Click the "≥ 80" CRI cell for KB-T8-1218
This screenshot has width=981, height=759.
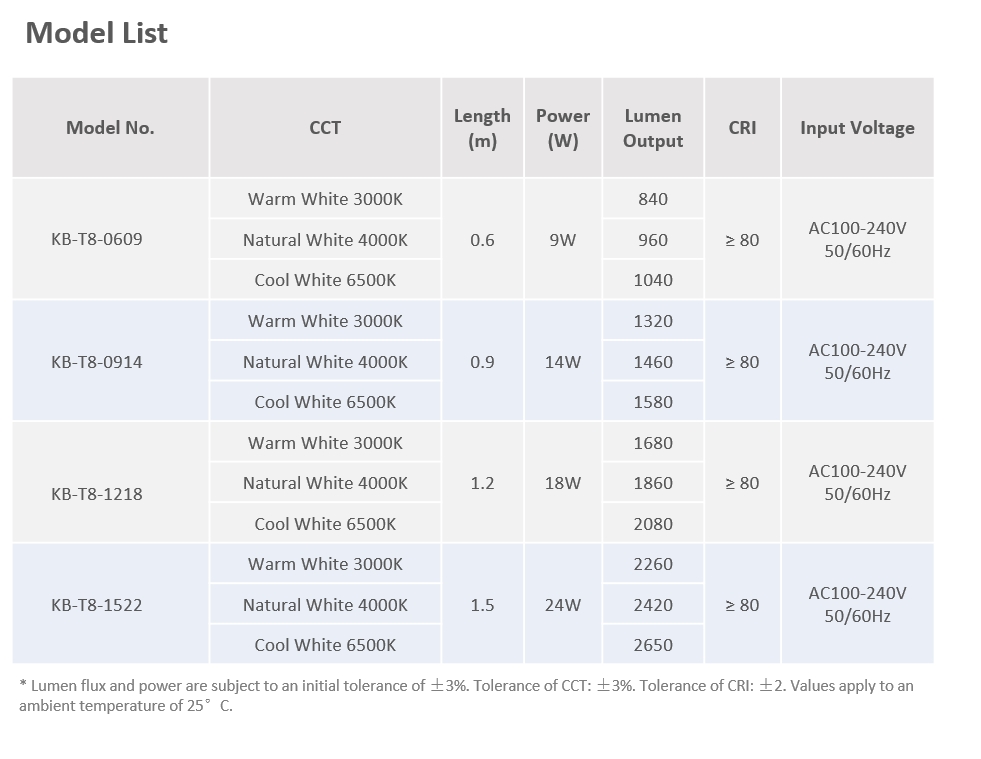click(x=743, y=483)
